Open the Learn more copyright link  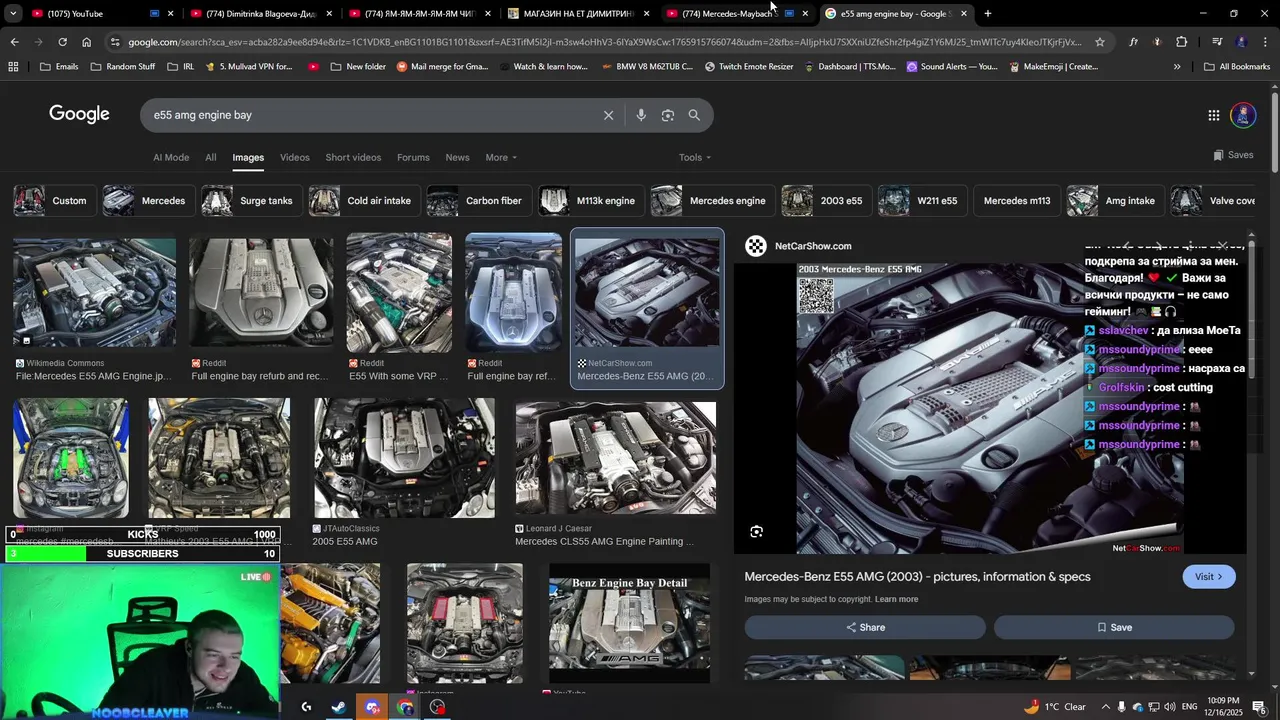896,599
